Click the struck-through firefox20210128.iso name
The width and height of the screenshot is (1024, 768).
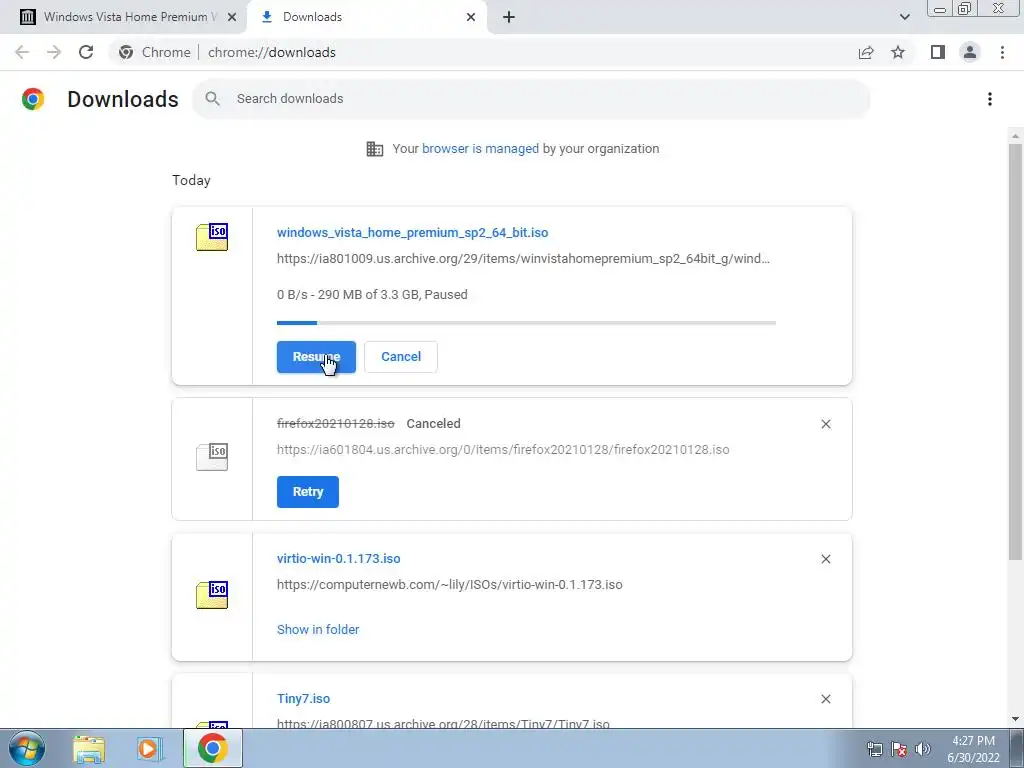tap(336, 424)
